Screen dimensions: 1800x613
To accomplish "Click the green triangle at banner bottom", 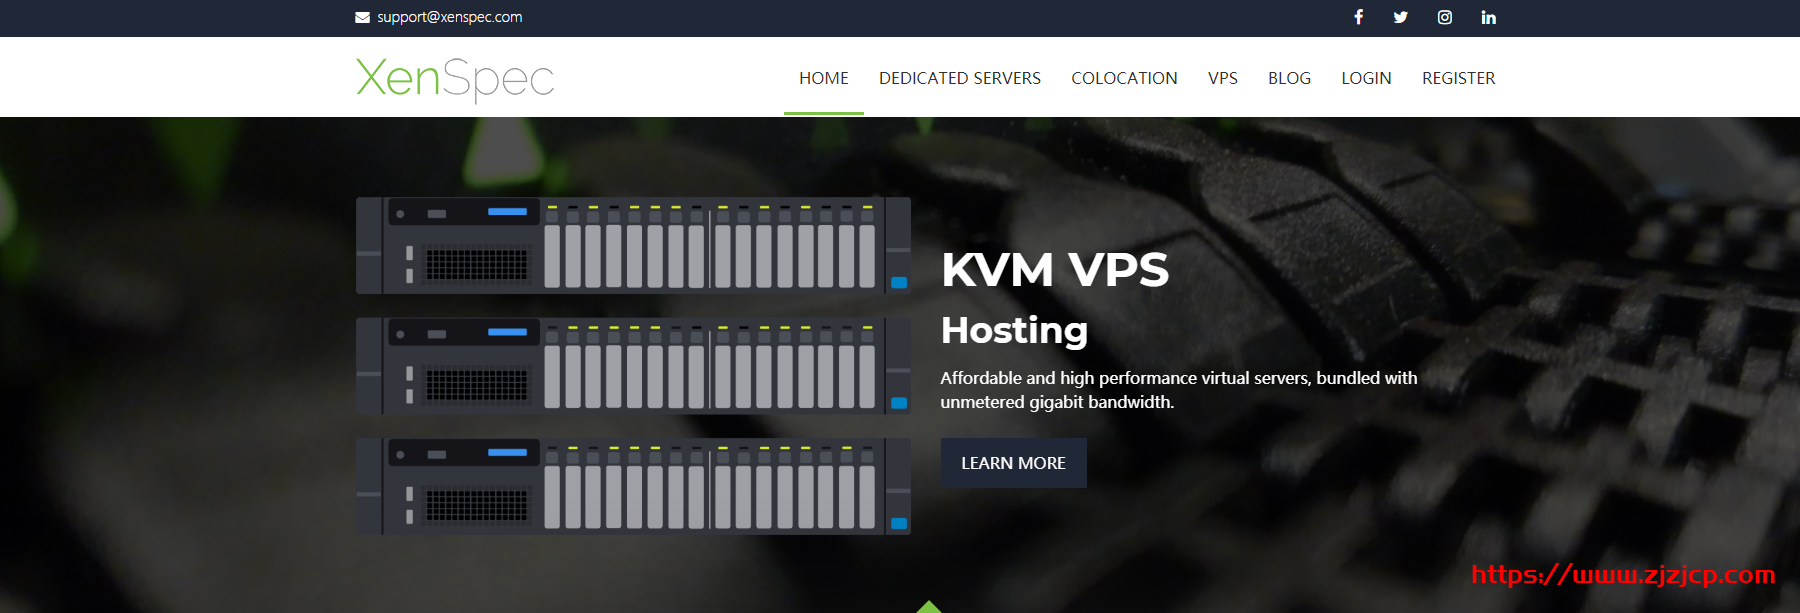I will pyautogui.click(x=929, y=607).
